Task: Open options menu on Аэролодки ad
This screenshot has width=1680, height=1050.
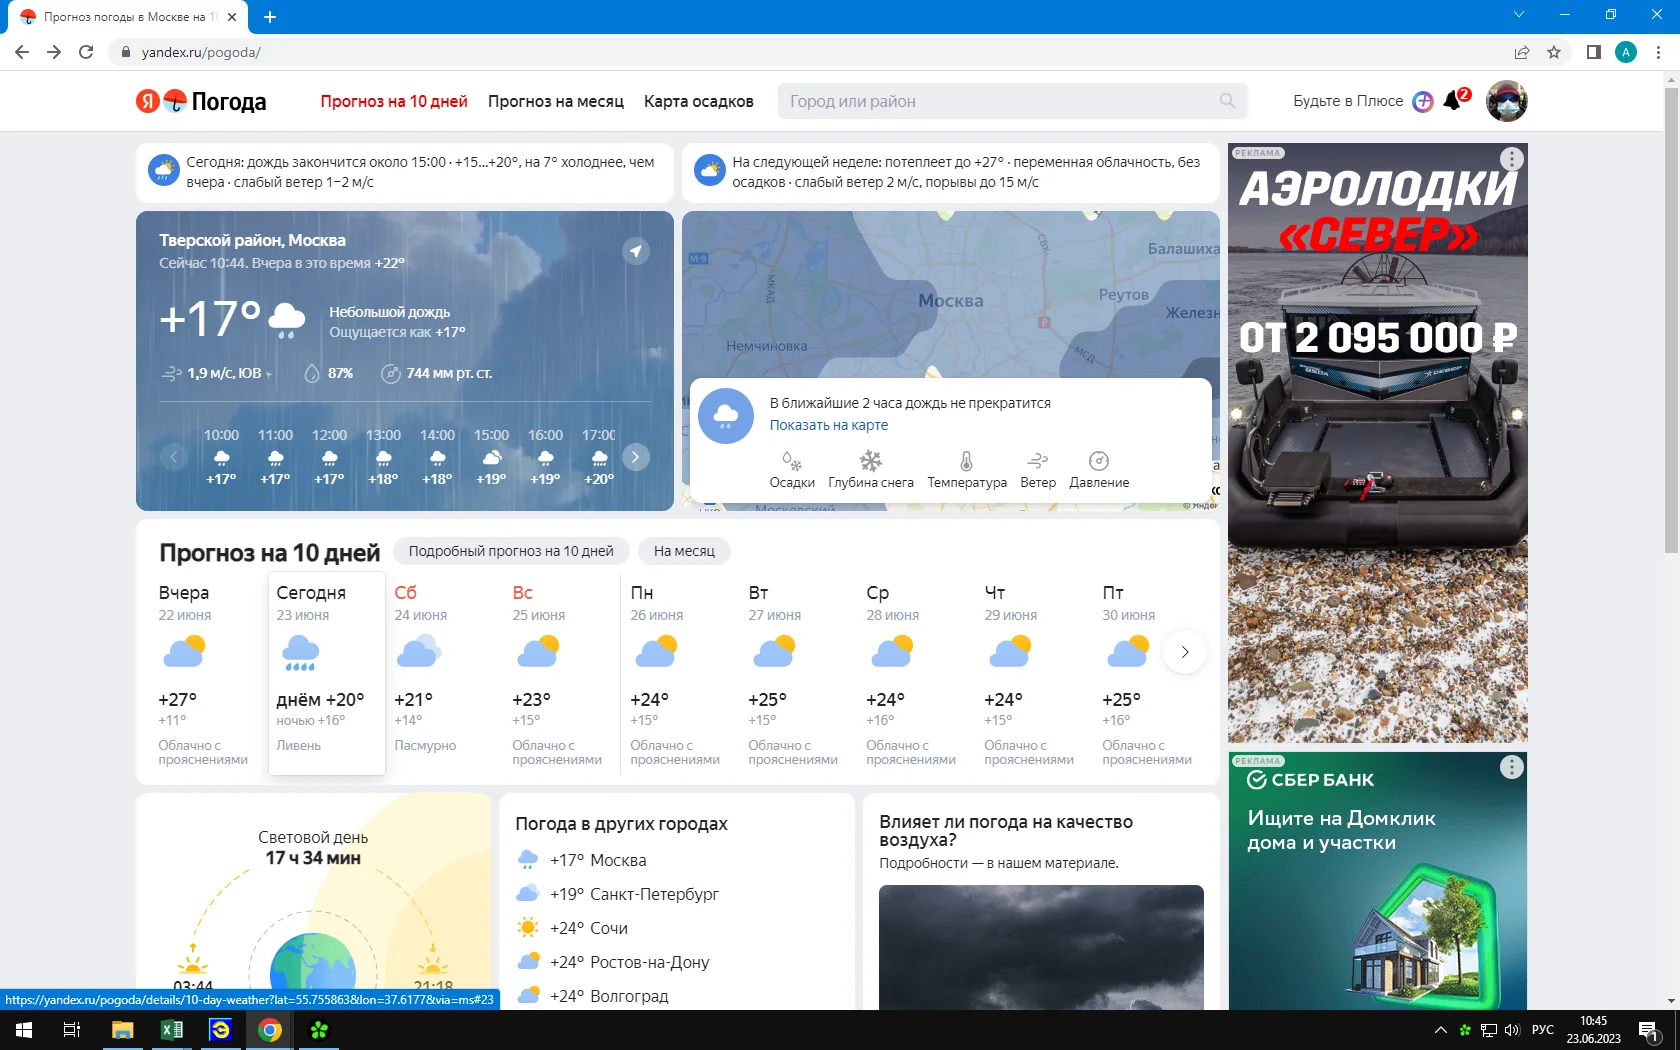Action: pos(1512,159)
